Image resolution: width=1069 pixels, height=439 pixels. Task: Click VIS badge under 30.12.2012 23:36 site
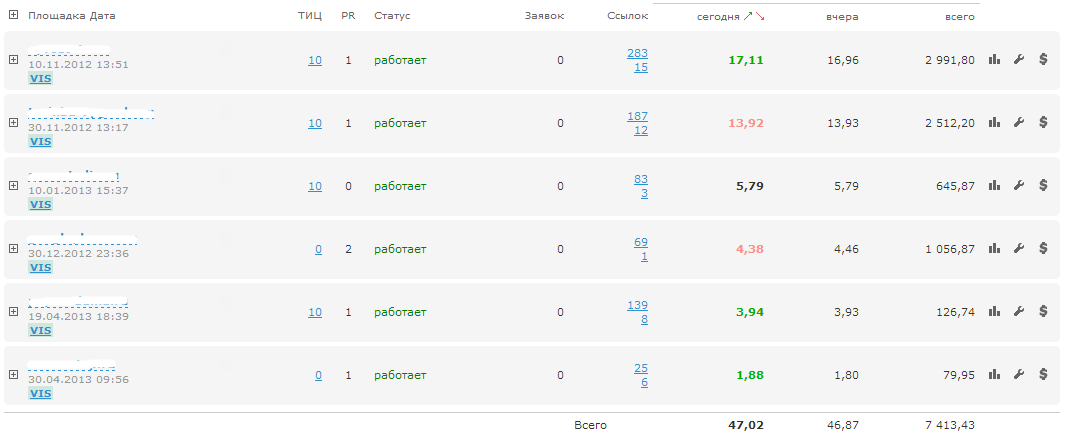[40, 268]
